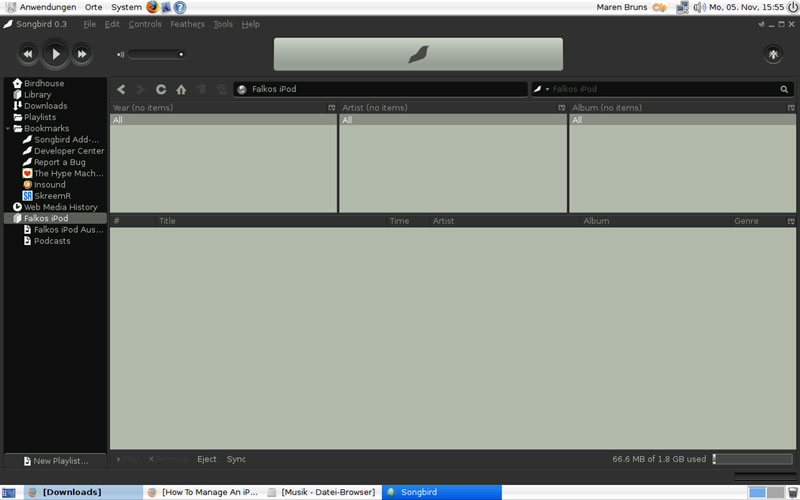Skip to the previous track
This screenshot has width=800, height=500.
[x=28, y=54]
